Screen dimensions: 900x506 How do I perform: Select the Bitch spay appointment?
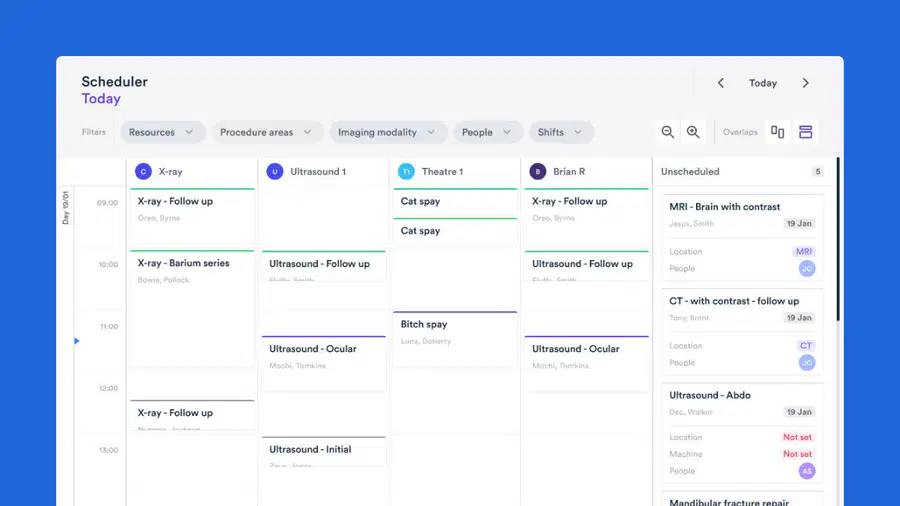pos(455,339)
